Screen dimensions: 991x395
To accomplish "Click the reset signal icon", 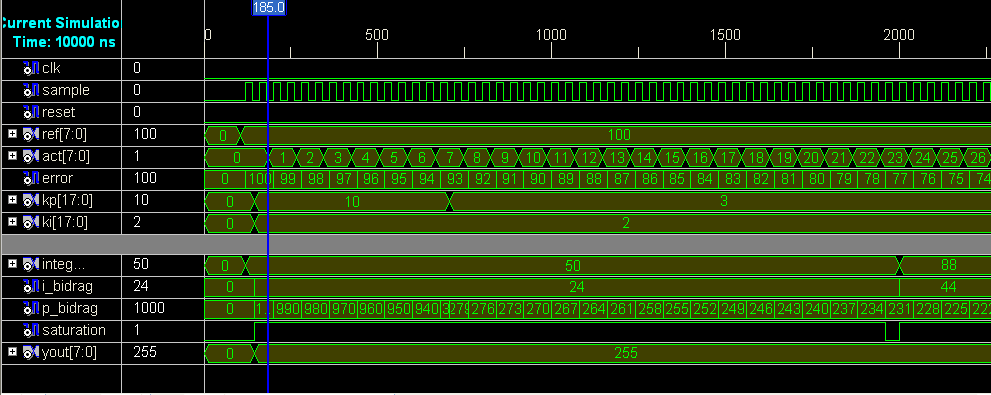I will click(30, 112).
